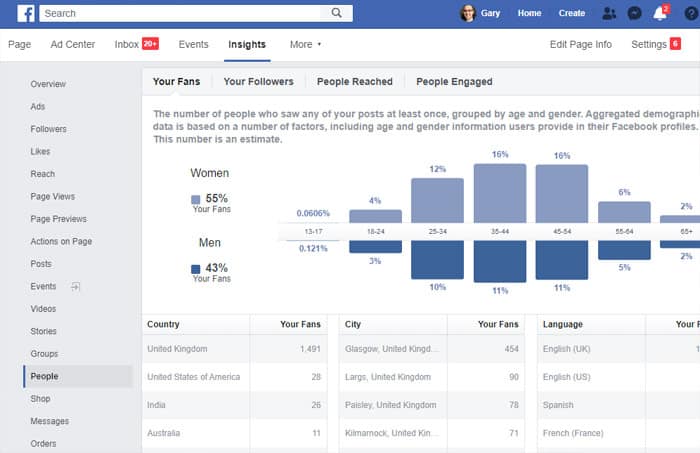Image resolution: width=700 pixels, height=453 pixels.
Task: Click the Kilmarnock city row
Action: pyautogui.click(x=432, y=433)
